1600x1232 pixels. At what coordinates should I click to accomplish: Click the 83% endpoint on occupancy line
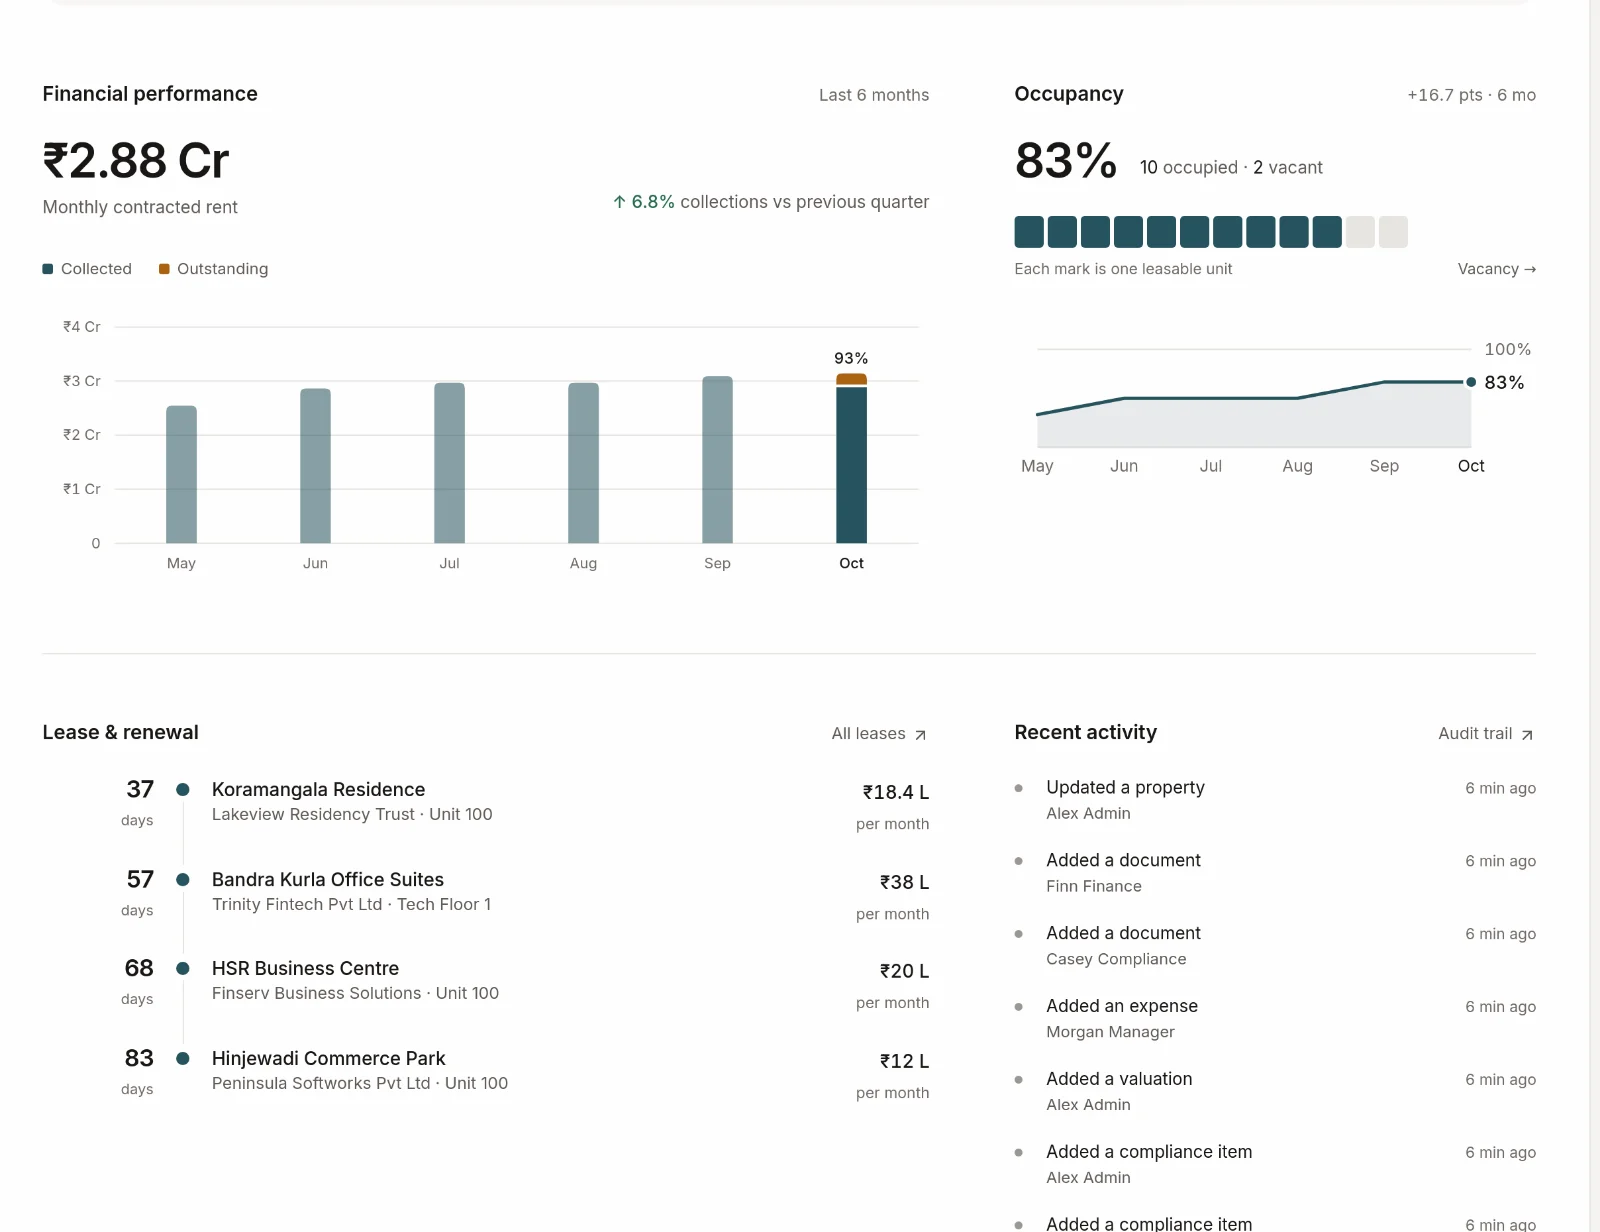tap(1471, 382)
